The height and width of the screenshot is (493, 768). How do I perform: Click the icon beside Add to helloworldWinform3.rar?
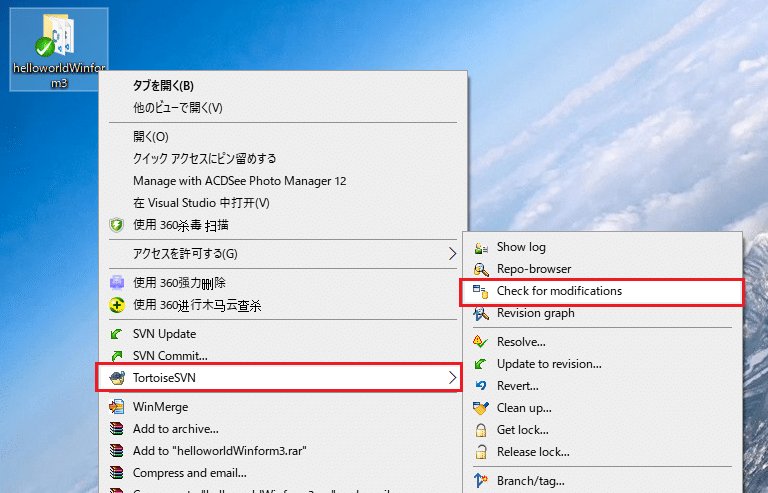(117, 450)
